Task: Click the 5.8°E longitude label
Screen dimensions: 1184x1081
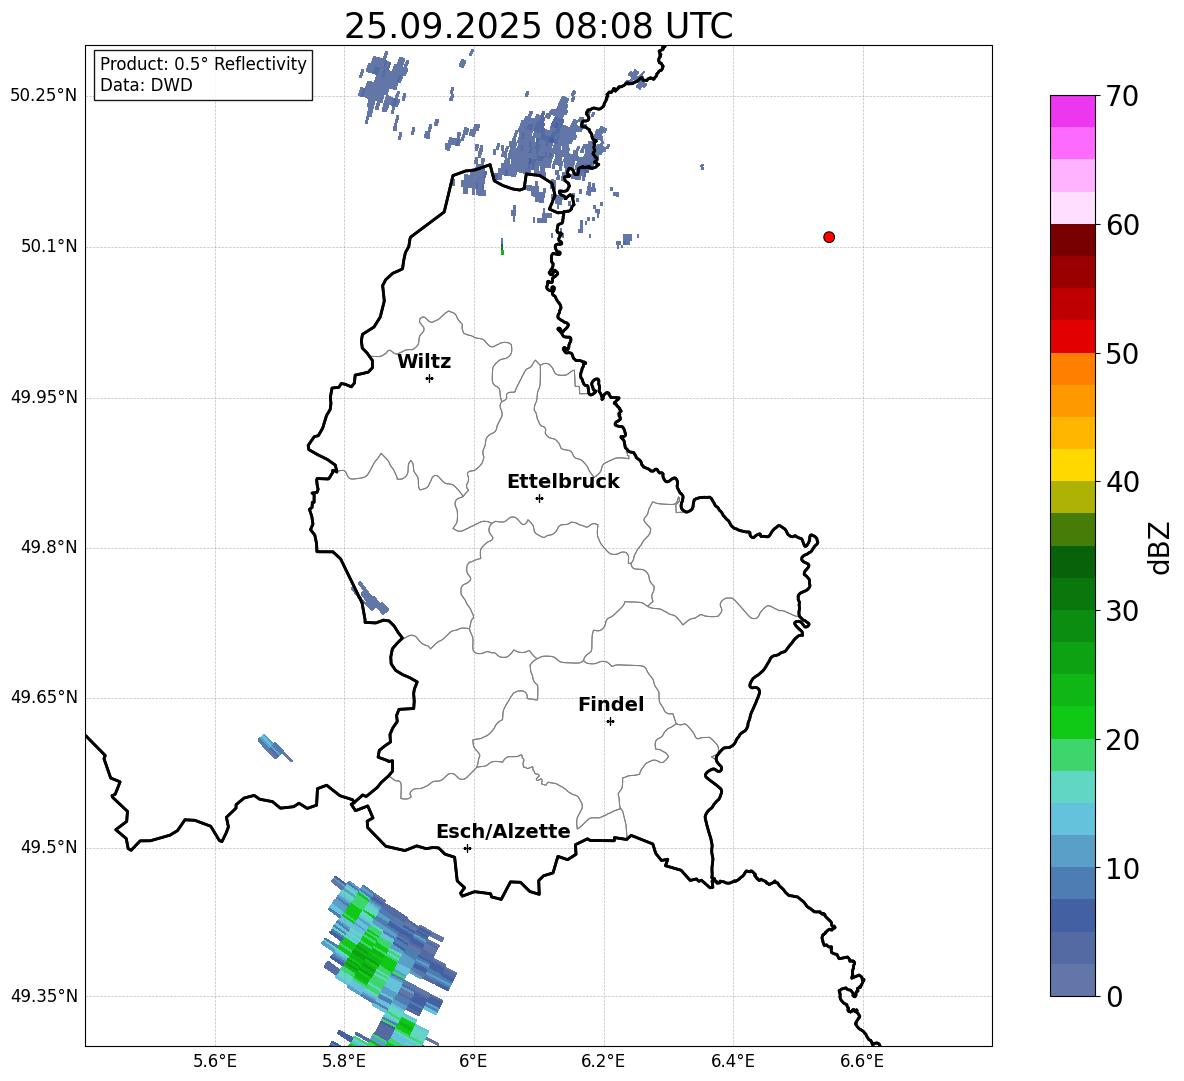Action: coord(344,1061)
